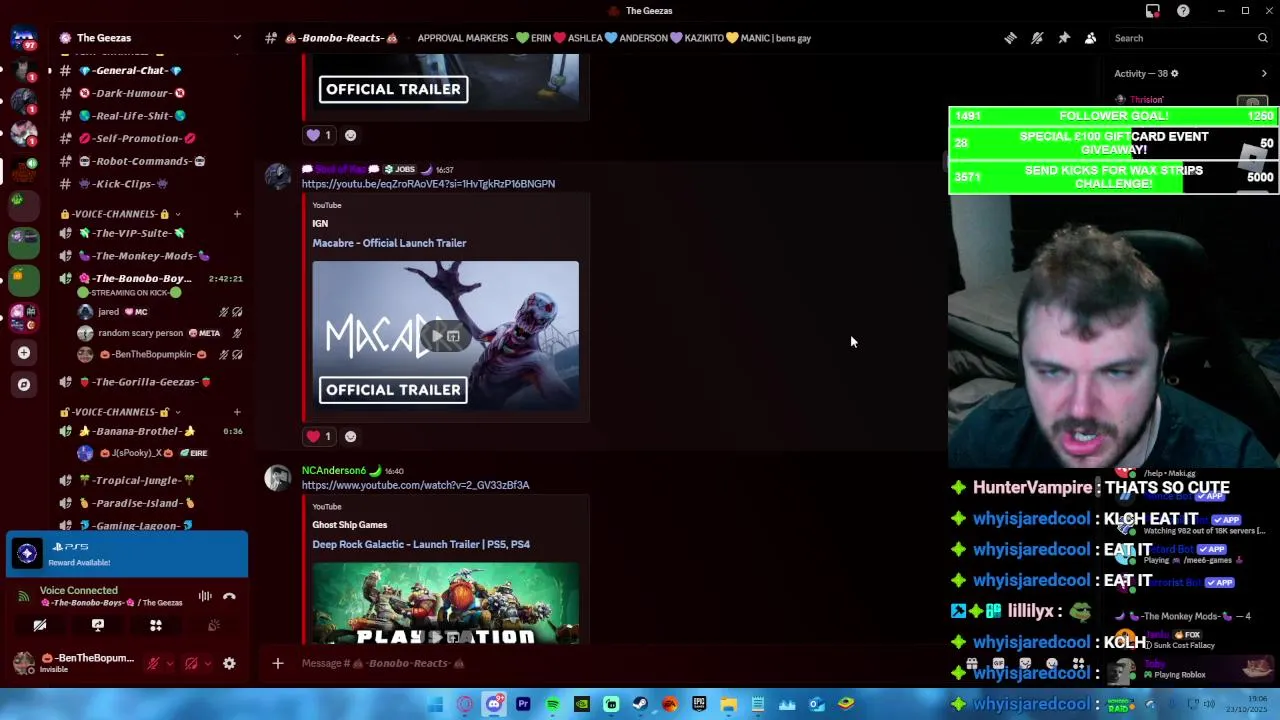Viewport: 1280px width, 720px height.
Task: Open the attachment plus button
Action: click(278, 663)
